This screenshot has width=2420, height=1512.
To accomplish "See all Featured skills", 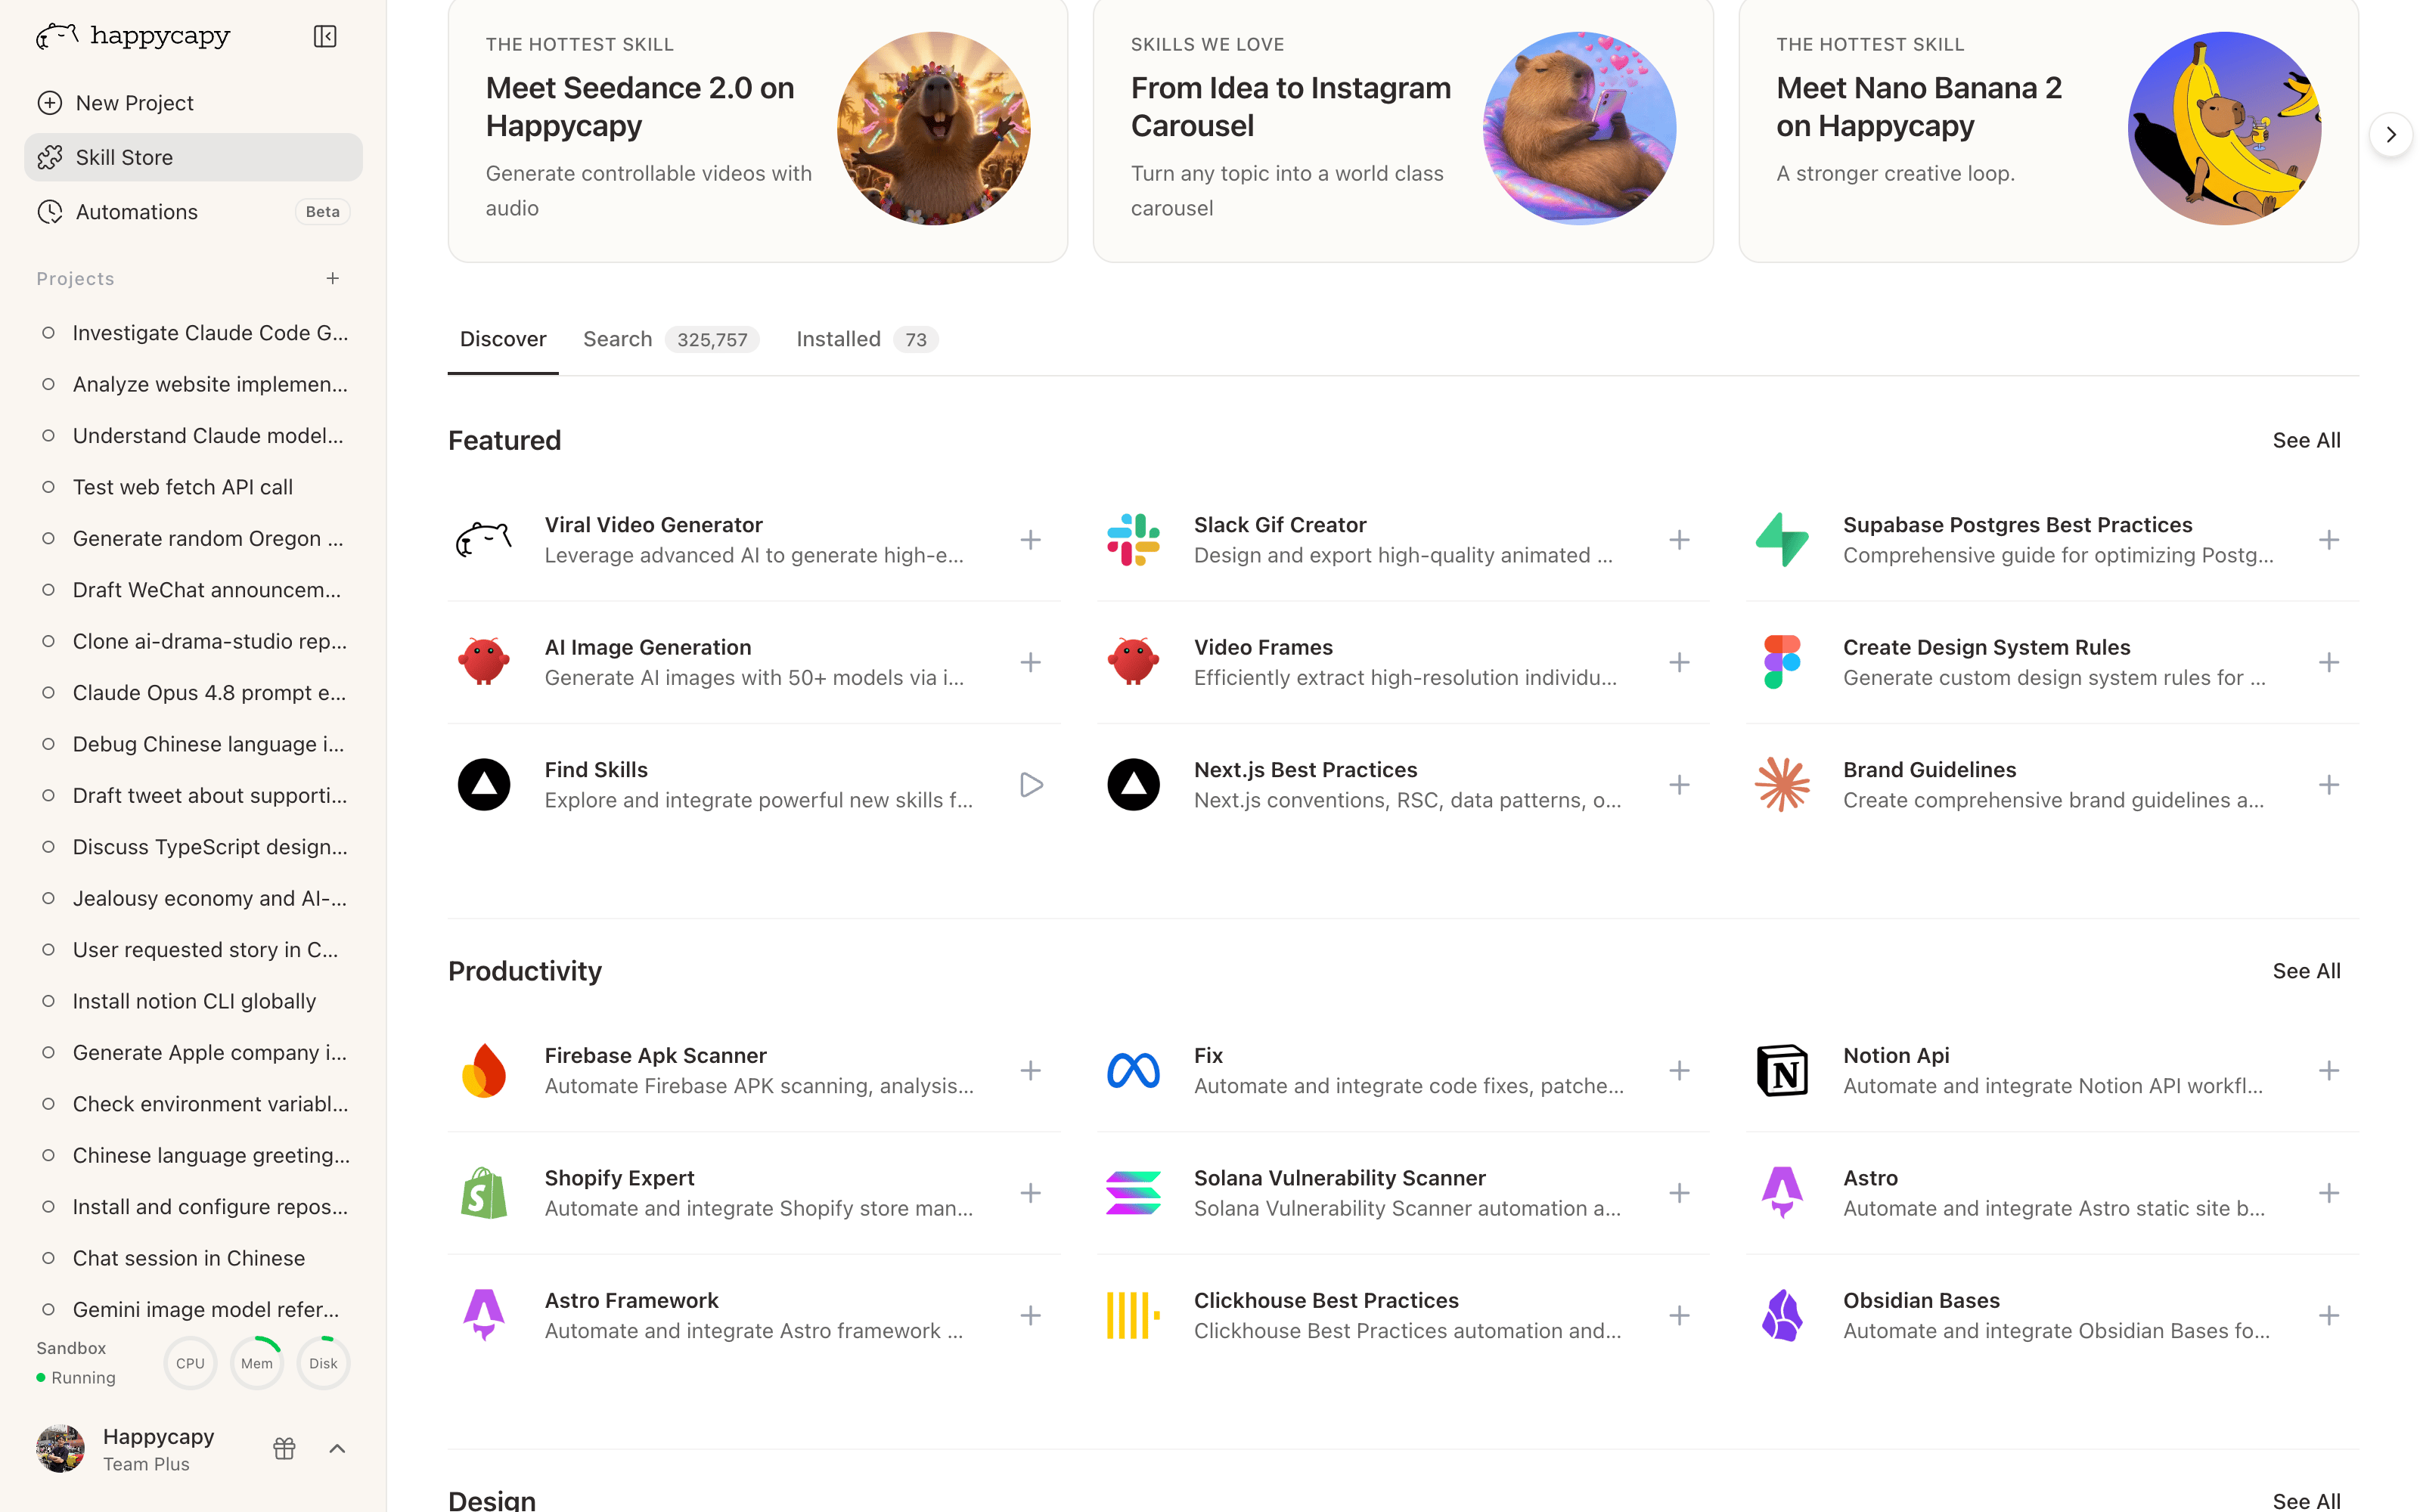I will pyautogui.click(x=2306, y=440).
